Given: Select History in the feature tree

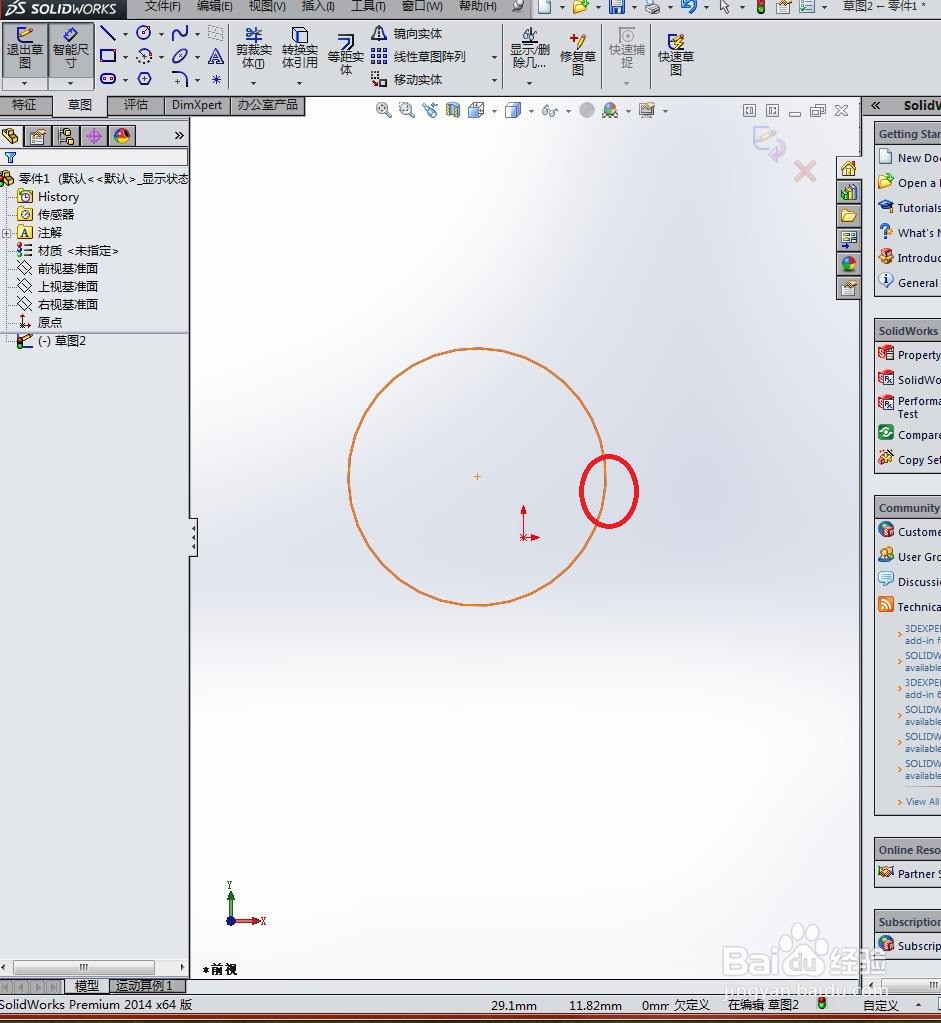Looking at the screenshot, I should 58,196.
